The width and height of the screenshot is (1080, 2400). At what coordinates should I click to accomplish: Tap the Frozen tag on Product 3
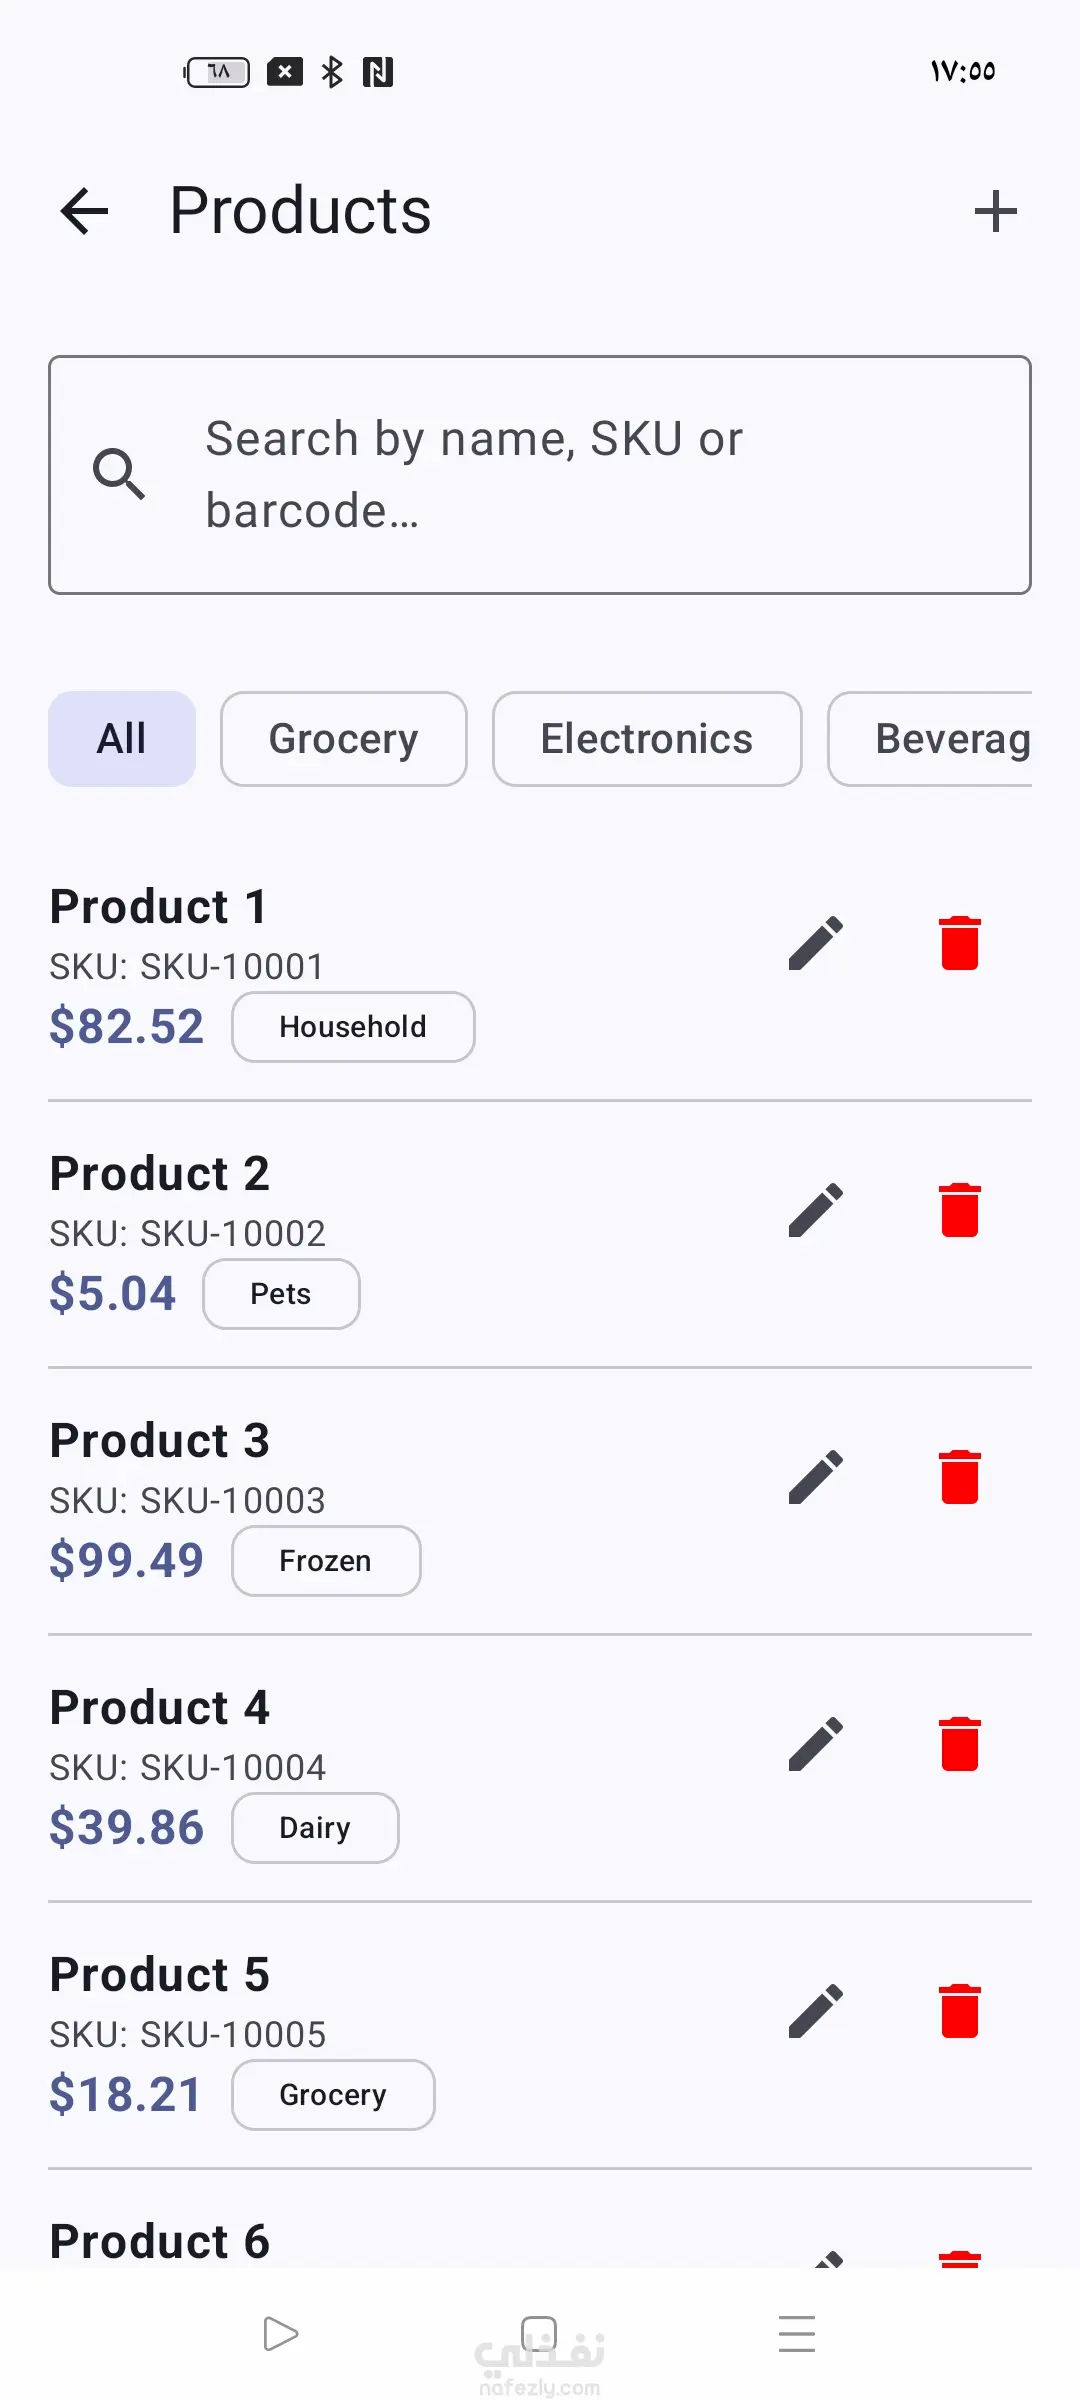coord(326,1561)
